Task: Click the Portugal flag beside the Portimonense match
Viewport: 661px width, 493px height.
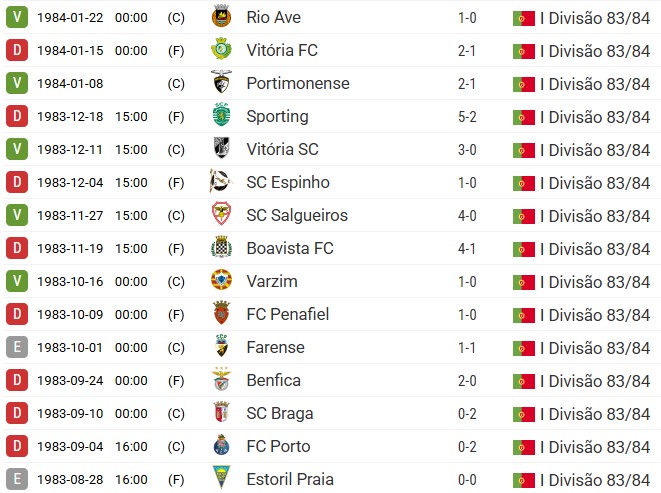Action: pyautogui.click(x=523, y=84)
